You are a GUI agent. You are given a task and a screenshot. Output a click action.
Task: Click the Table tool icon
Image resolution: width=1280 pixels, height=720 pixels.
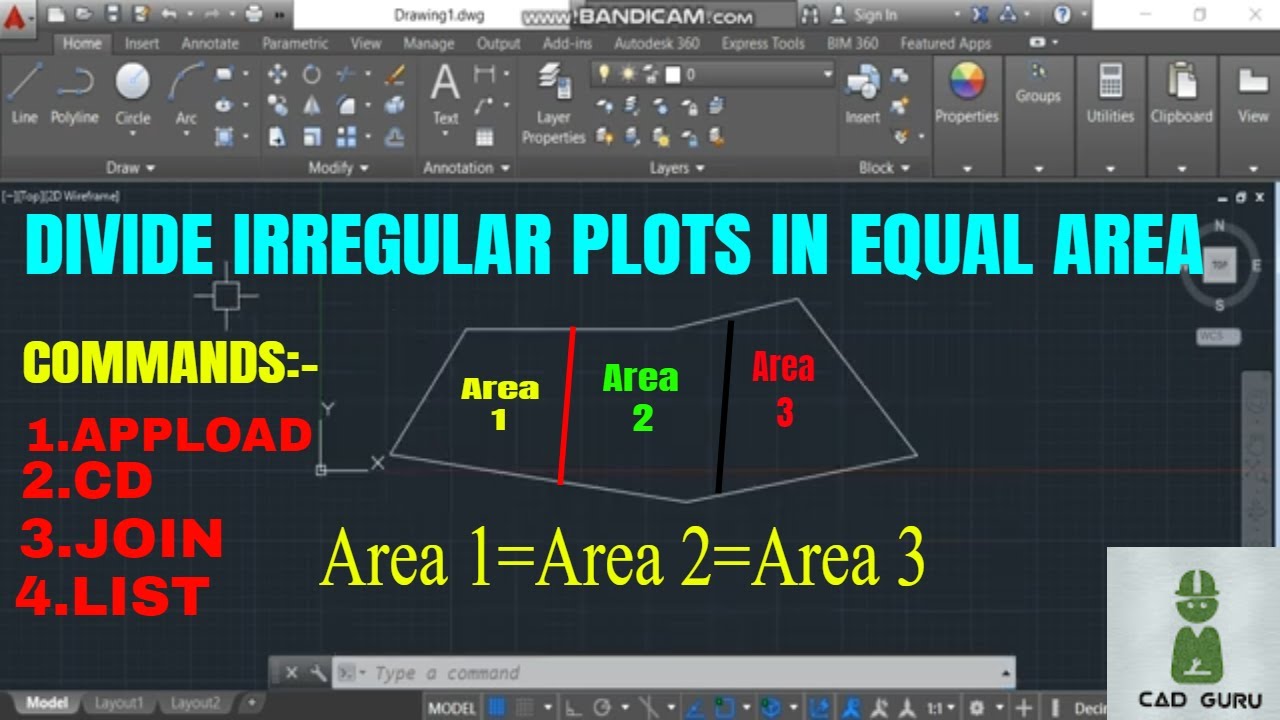(x=485, y=137)
